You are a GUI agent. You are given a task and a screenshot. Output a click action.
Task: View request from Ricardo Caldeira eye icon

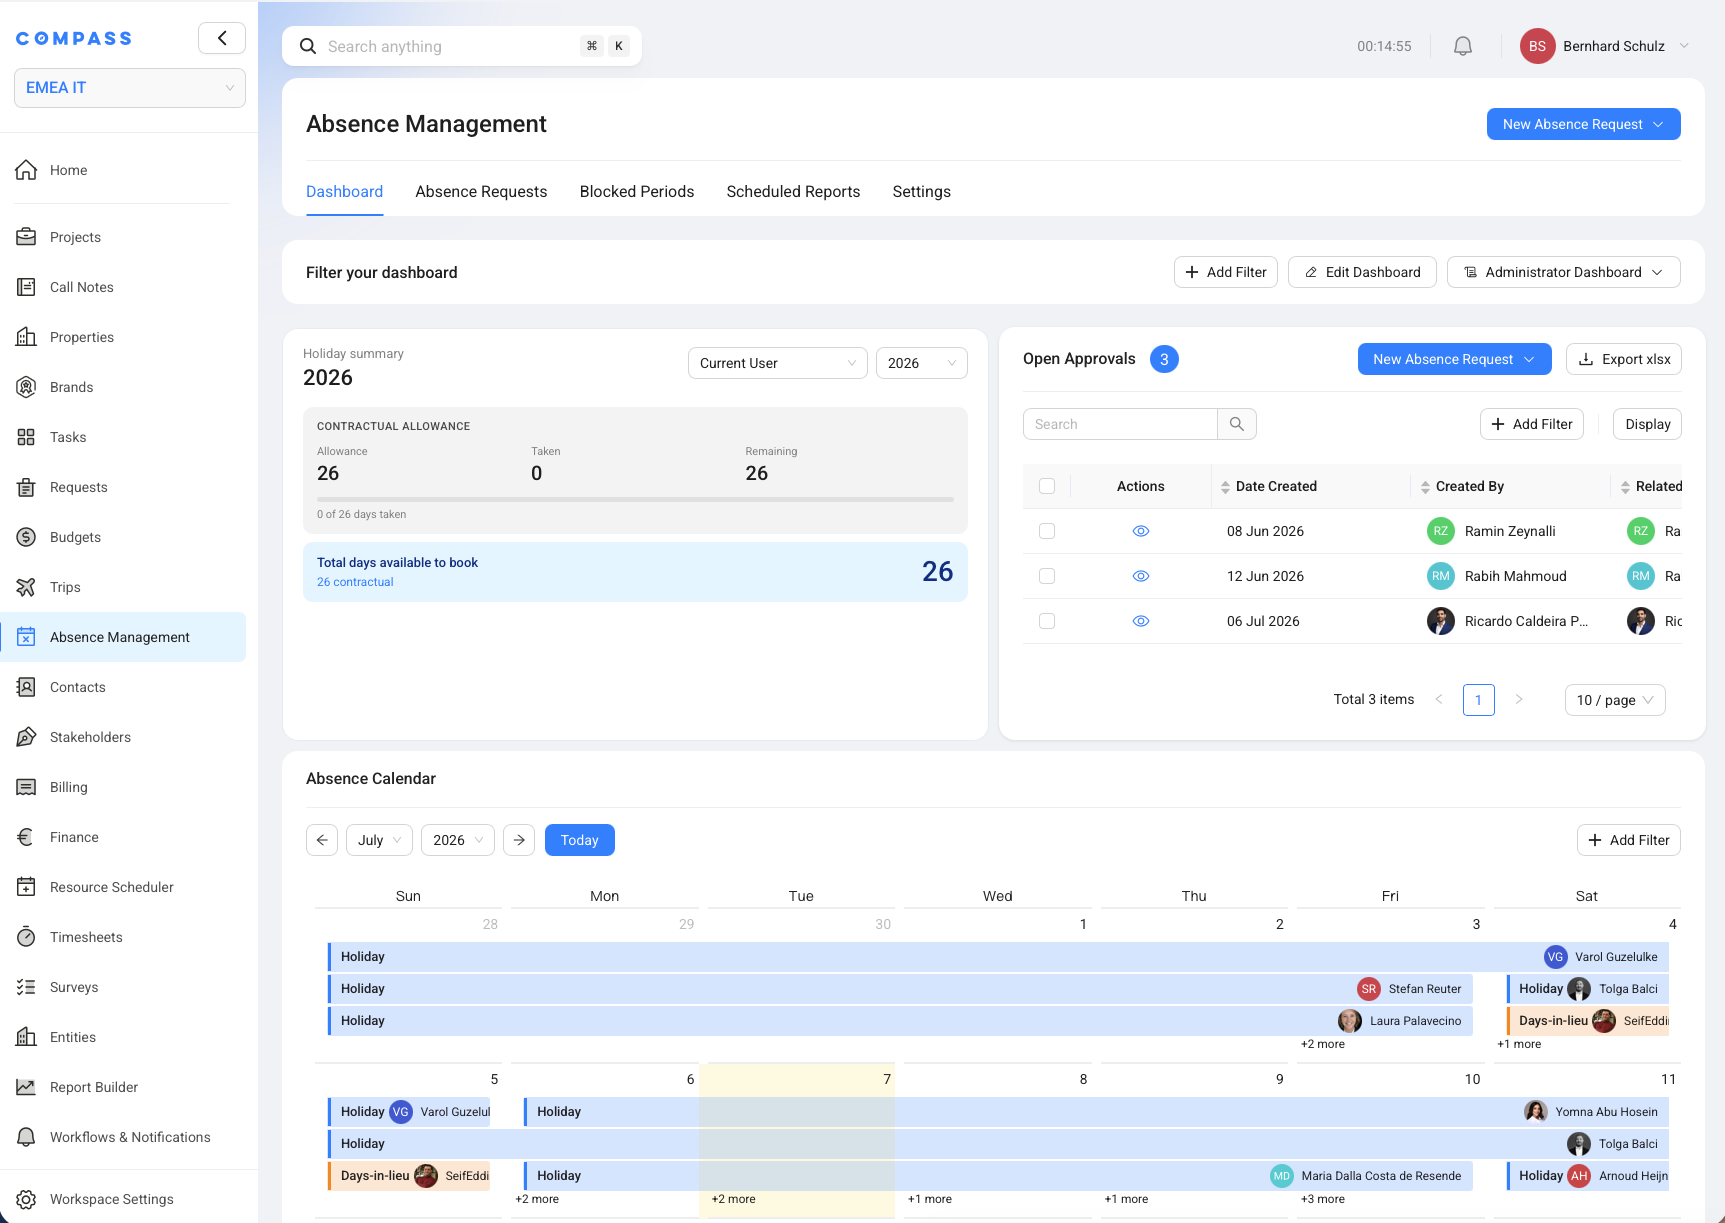tap(1141, 621)
